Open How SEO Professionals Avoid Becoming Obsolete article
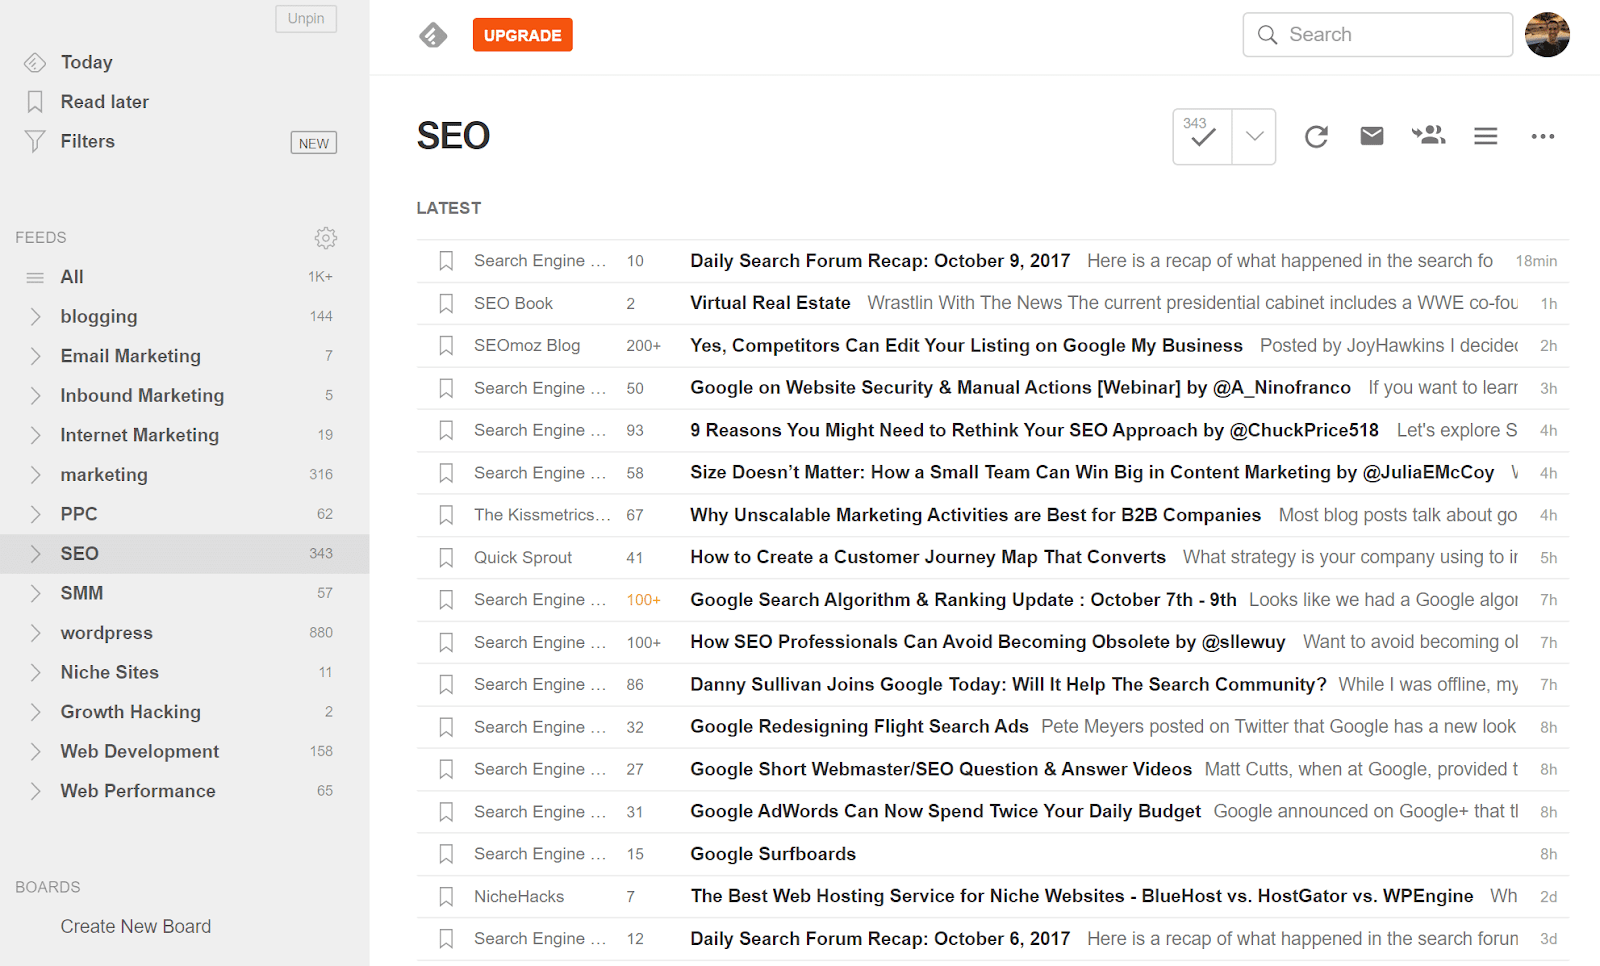Viewport: 1600px width, 966px height. (x=988, y=642)
